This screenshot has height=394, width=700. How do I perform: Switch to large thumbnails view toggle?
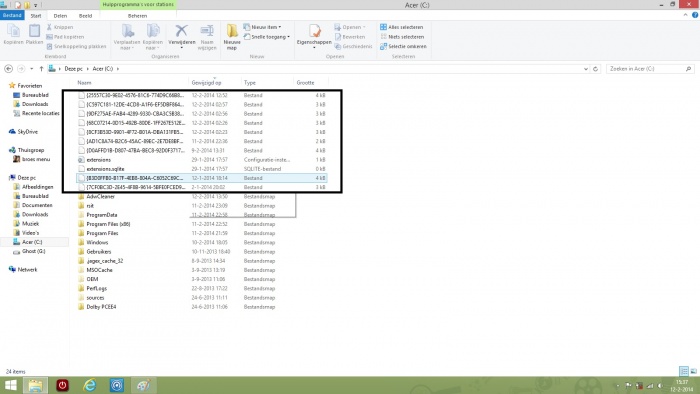693,371
